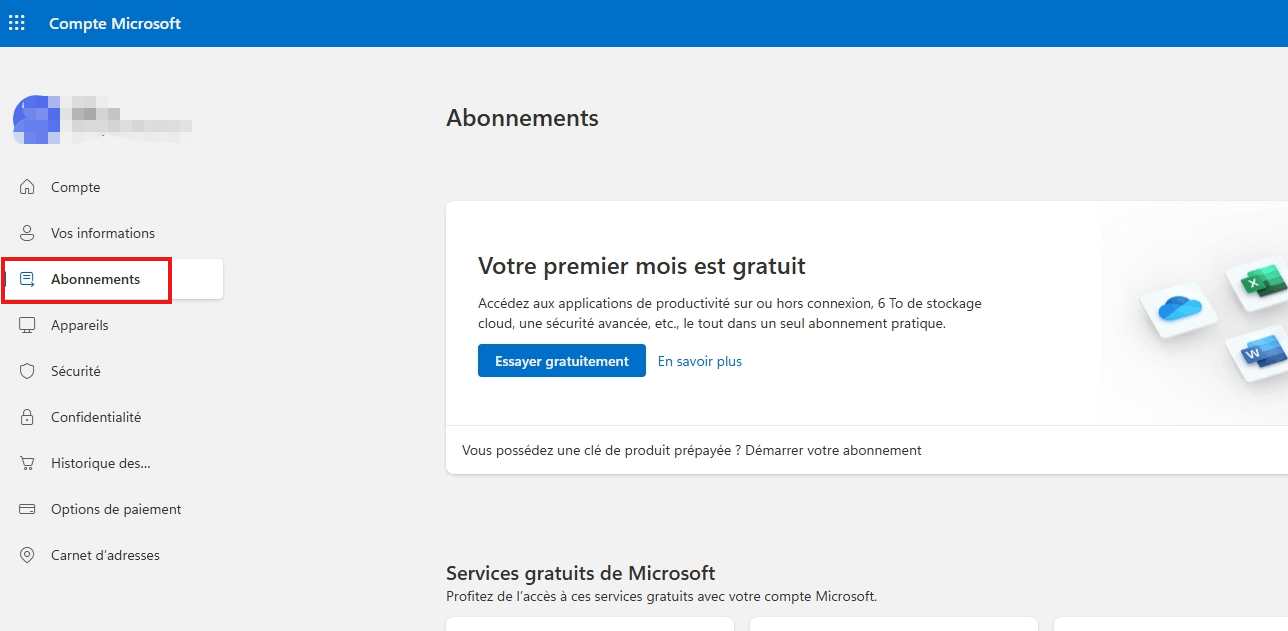
Task: Click the text Profitez de l'accès à ces services
Action: coord(661,596)
